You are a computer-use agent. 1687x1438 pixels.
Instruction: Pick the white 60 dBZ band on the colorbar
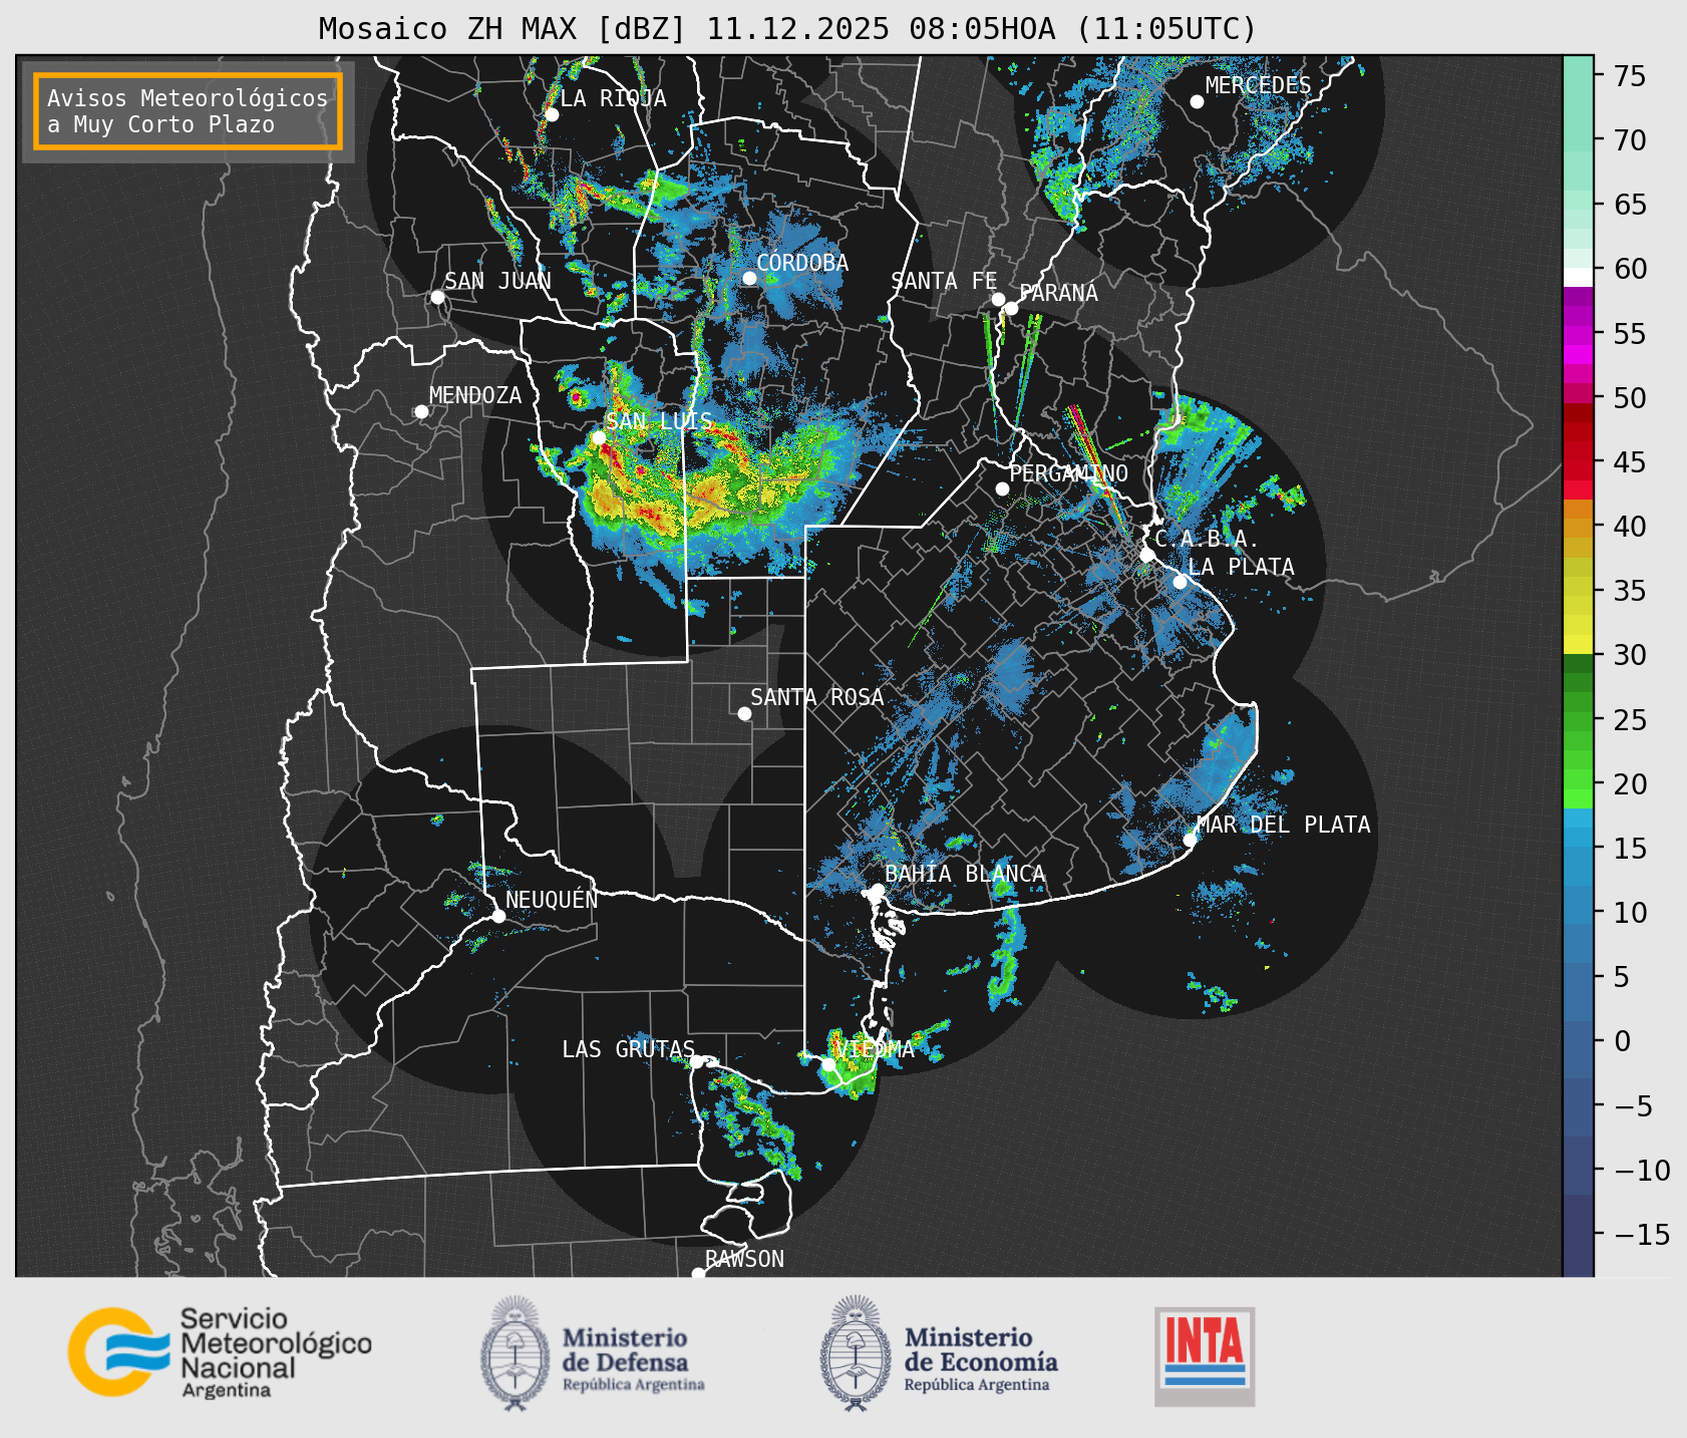click(1578, 277)
